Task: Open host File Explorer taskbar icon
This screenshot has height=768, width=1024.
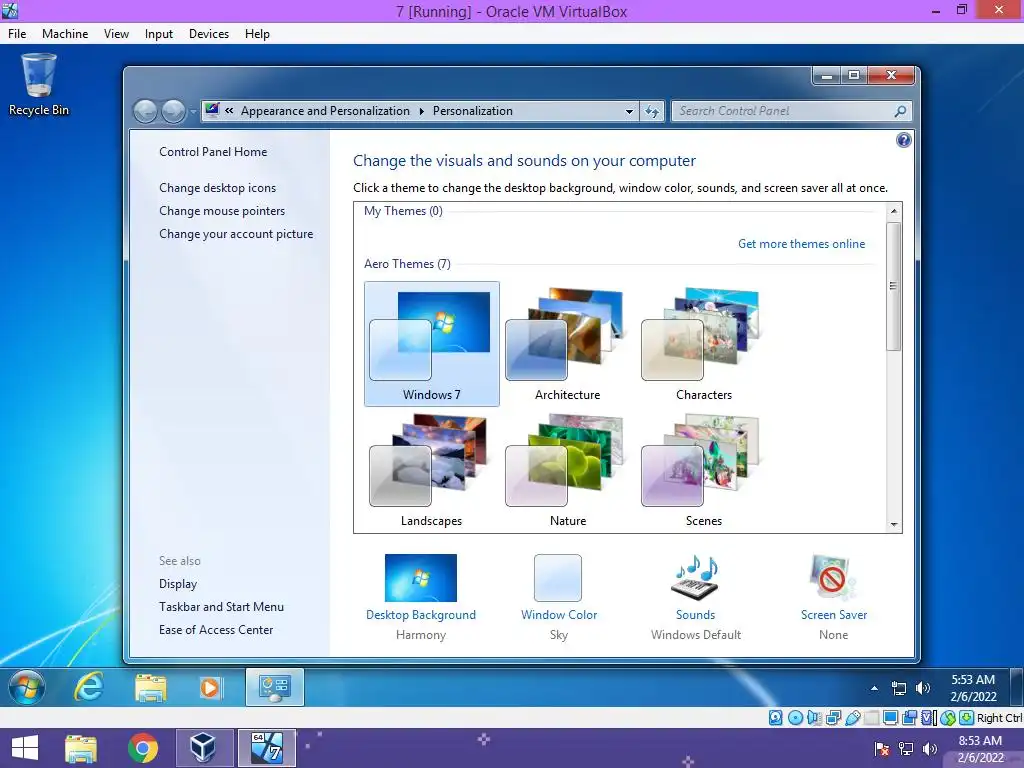Action: [x=81, y=748]
